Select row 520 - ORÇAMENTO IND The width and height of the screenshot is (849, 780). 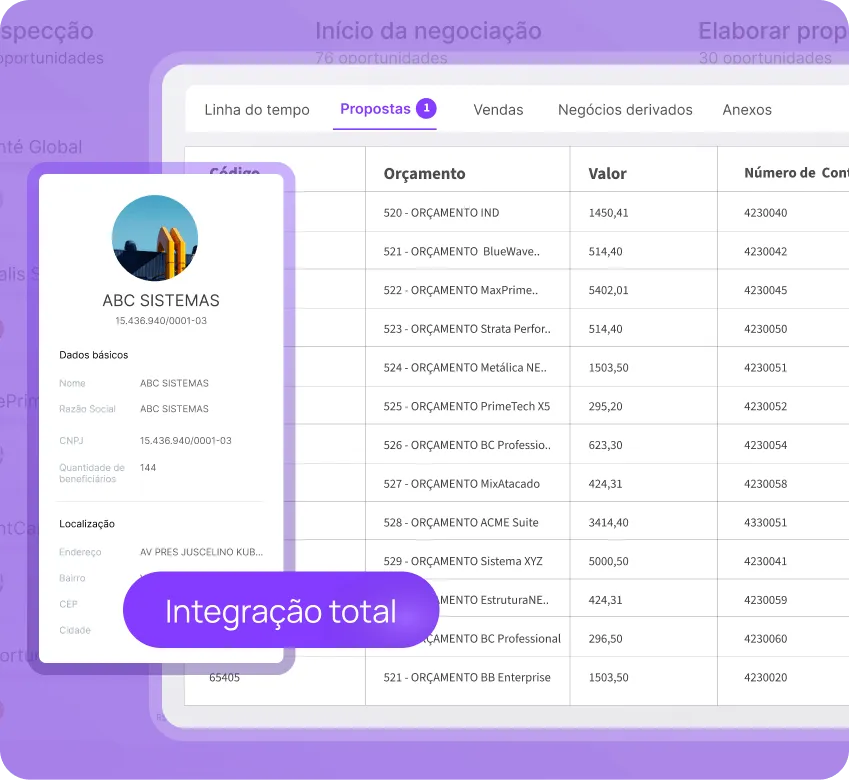pyautogui.click(x=441, y=211)
